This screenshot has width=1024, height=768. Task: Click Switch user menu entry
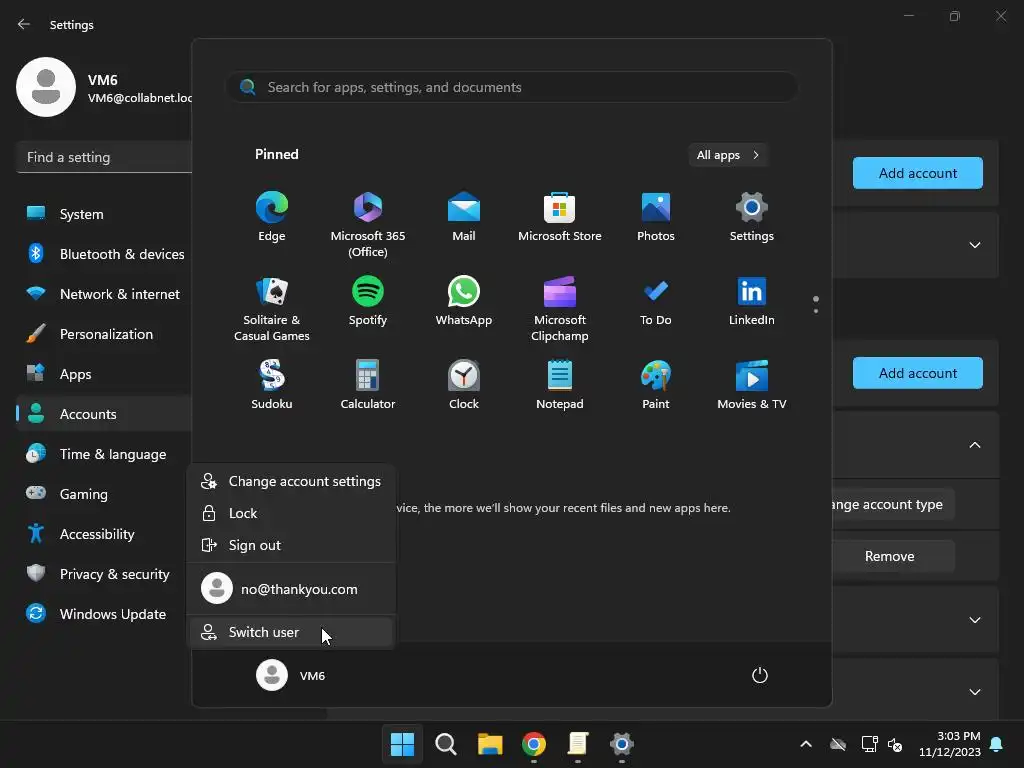point(291,632)
